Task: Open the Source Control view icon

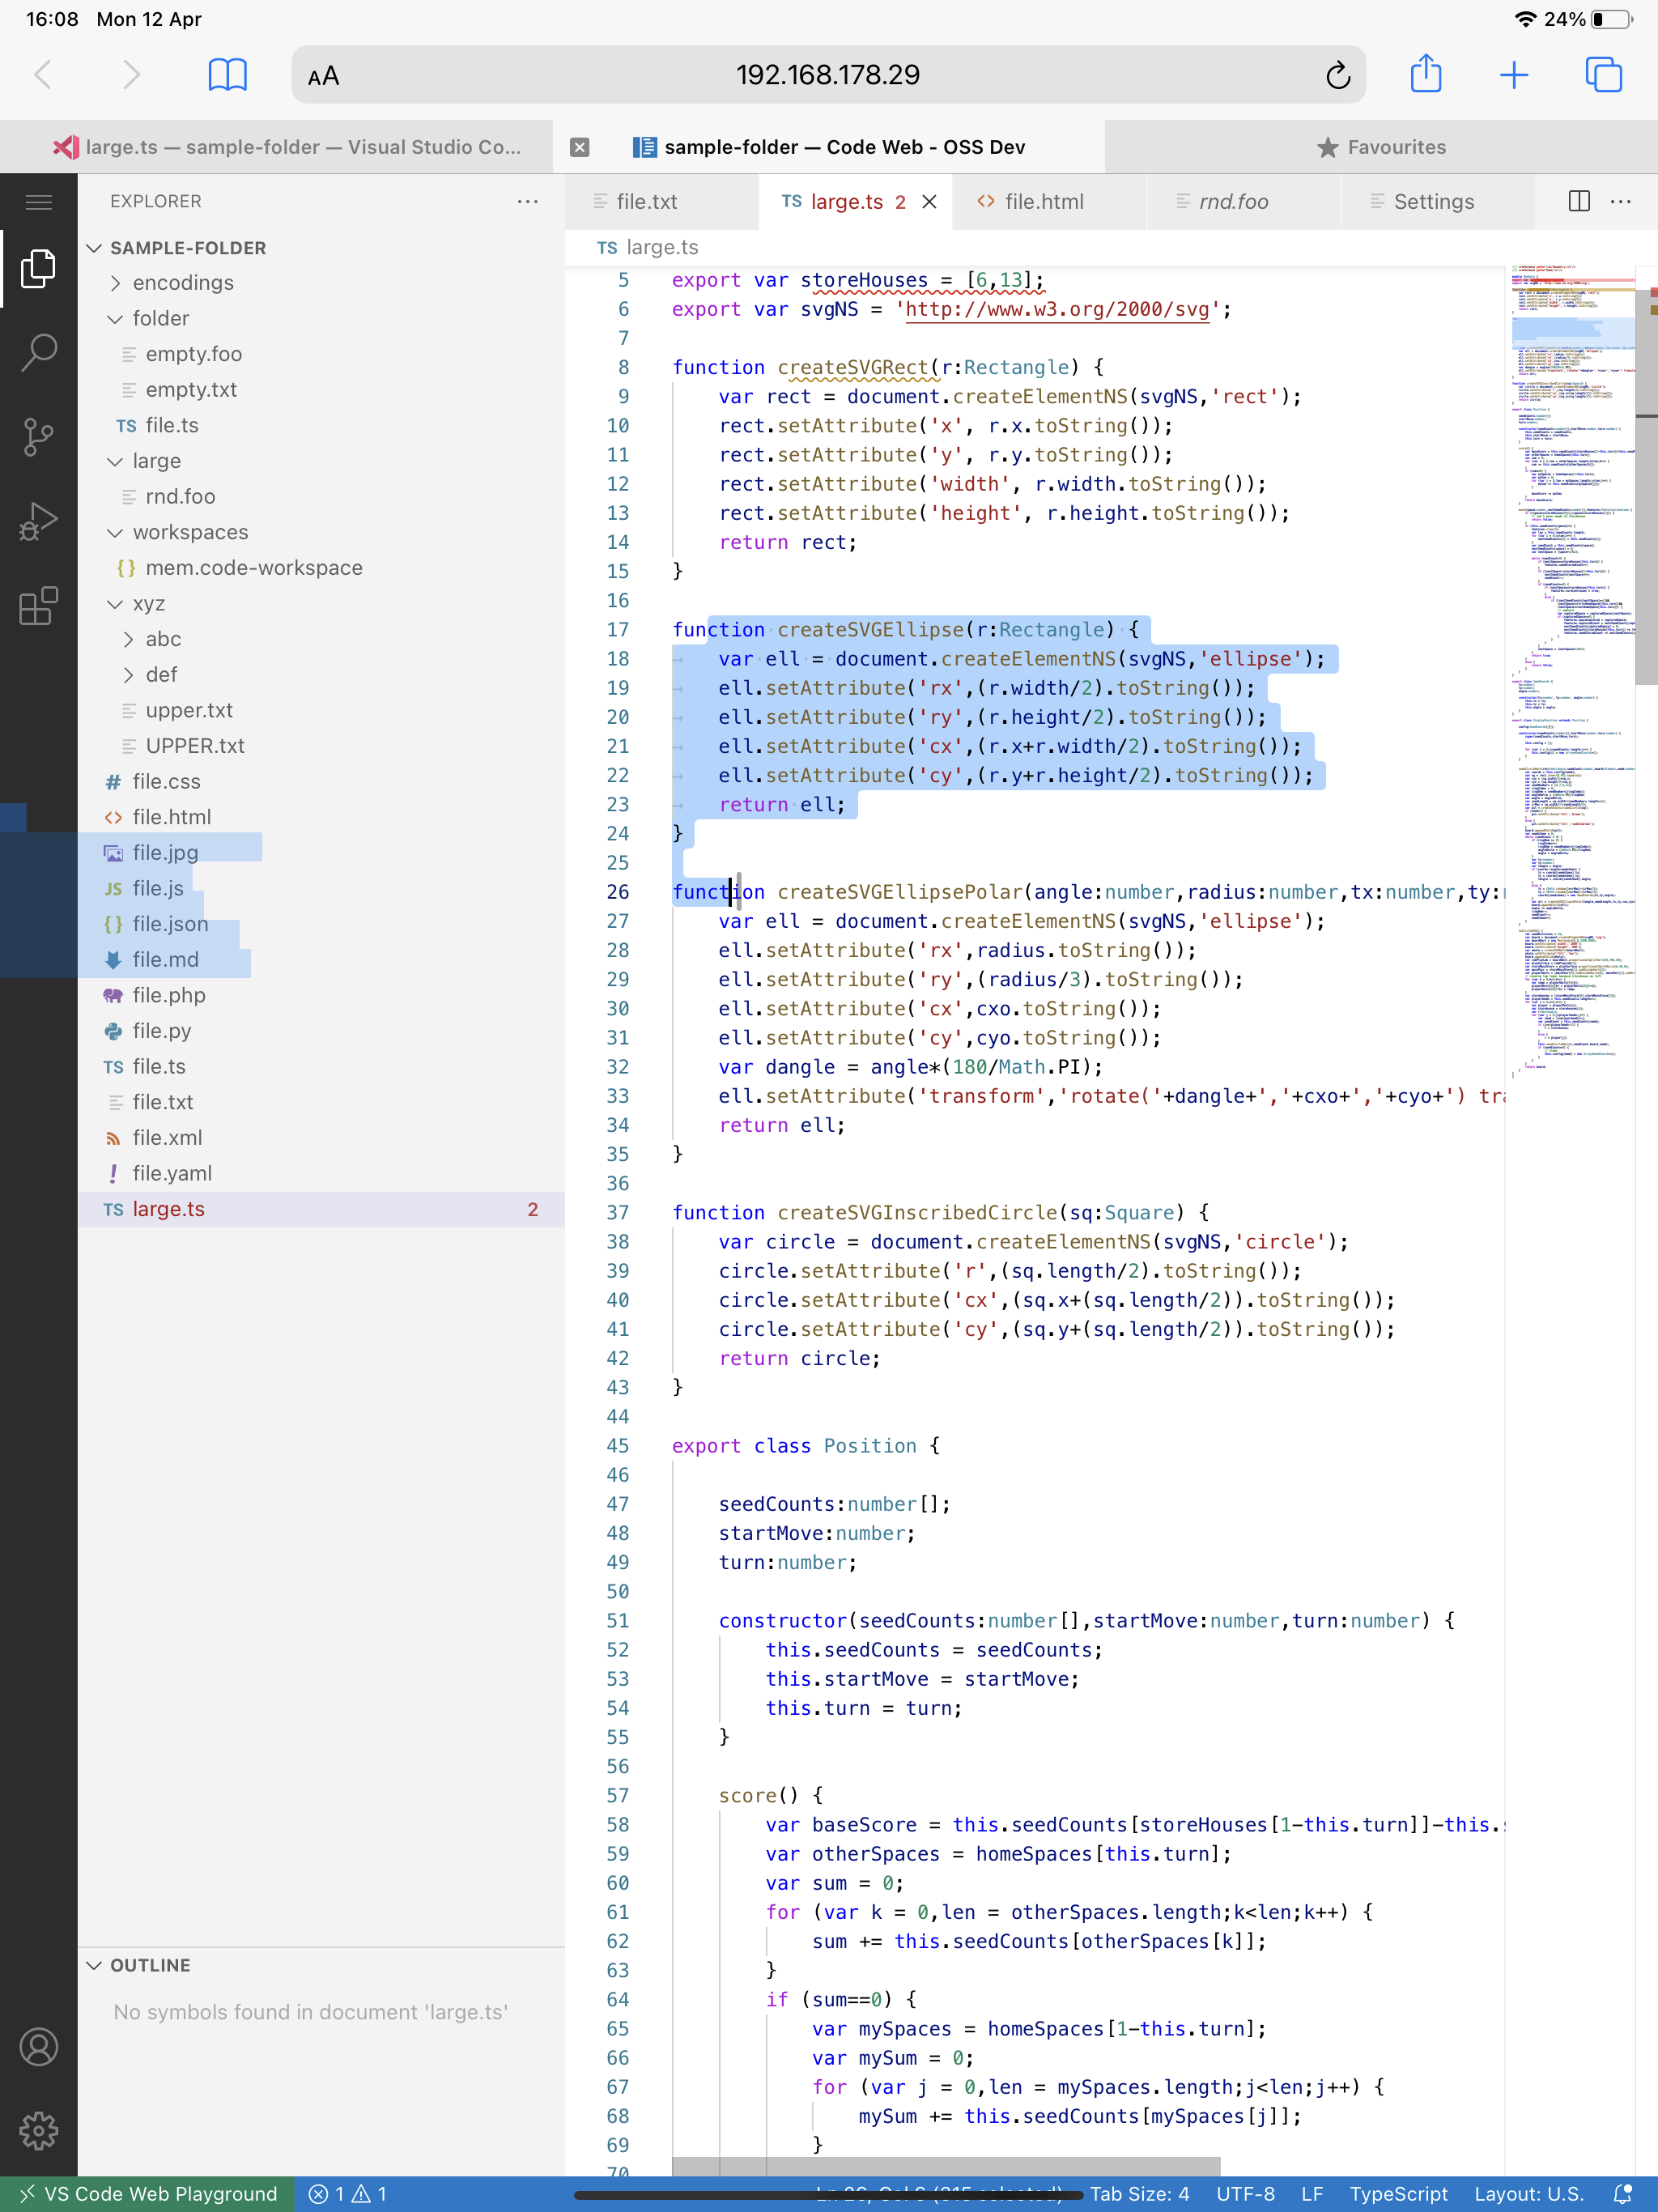Action: tap(38, 437)
